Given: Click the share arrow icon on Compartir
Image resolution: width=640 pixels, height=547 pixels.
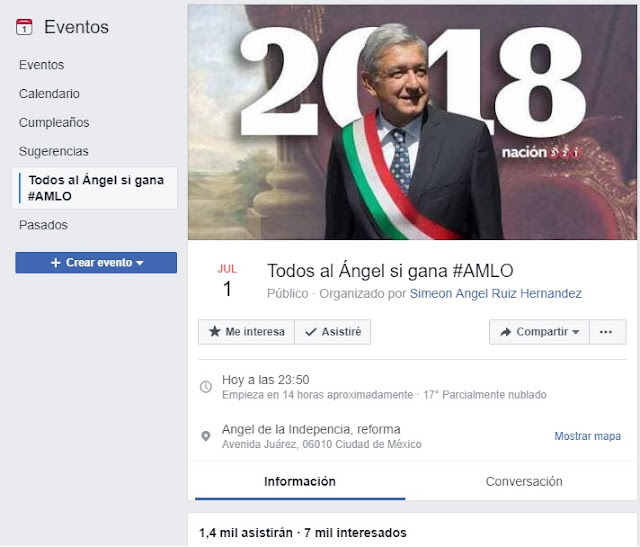Looking at the screenshot, I should pyautogui.click(x=505, y=332).
